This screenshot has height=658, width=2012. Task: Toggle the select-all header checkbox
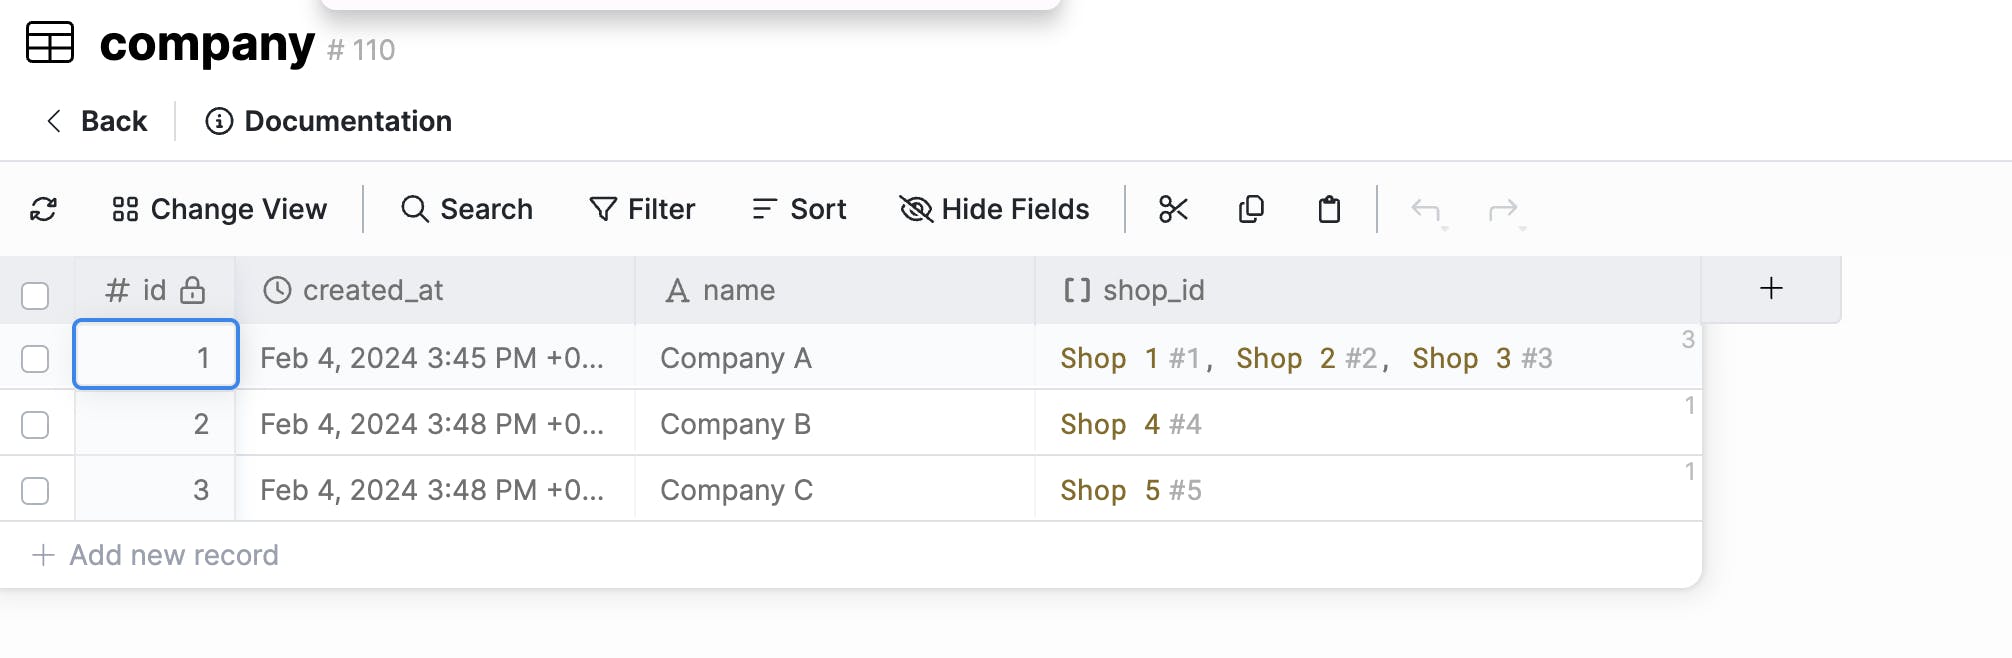[x=35, y=295]
